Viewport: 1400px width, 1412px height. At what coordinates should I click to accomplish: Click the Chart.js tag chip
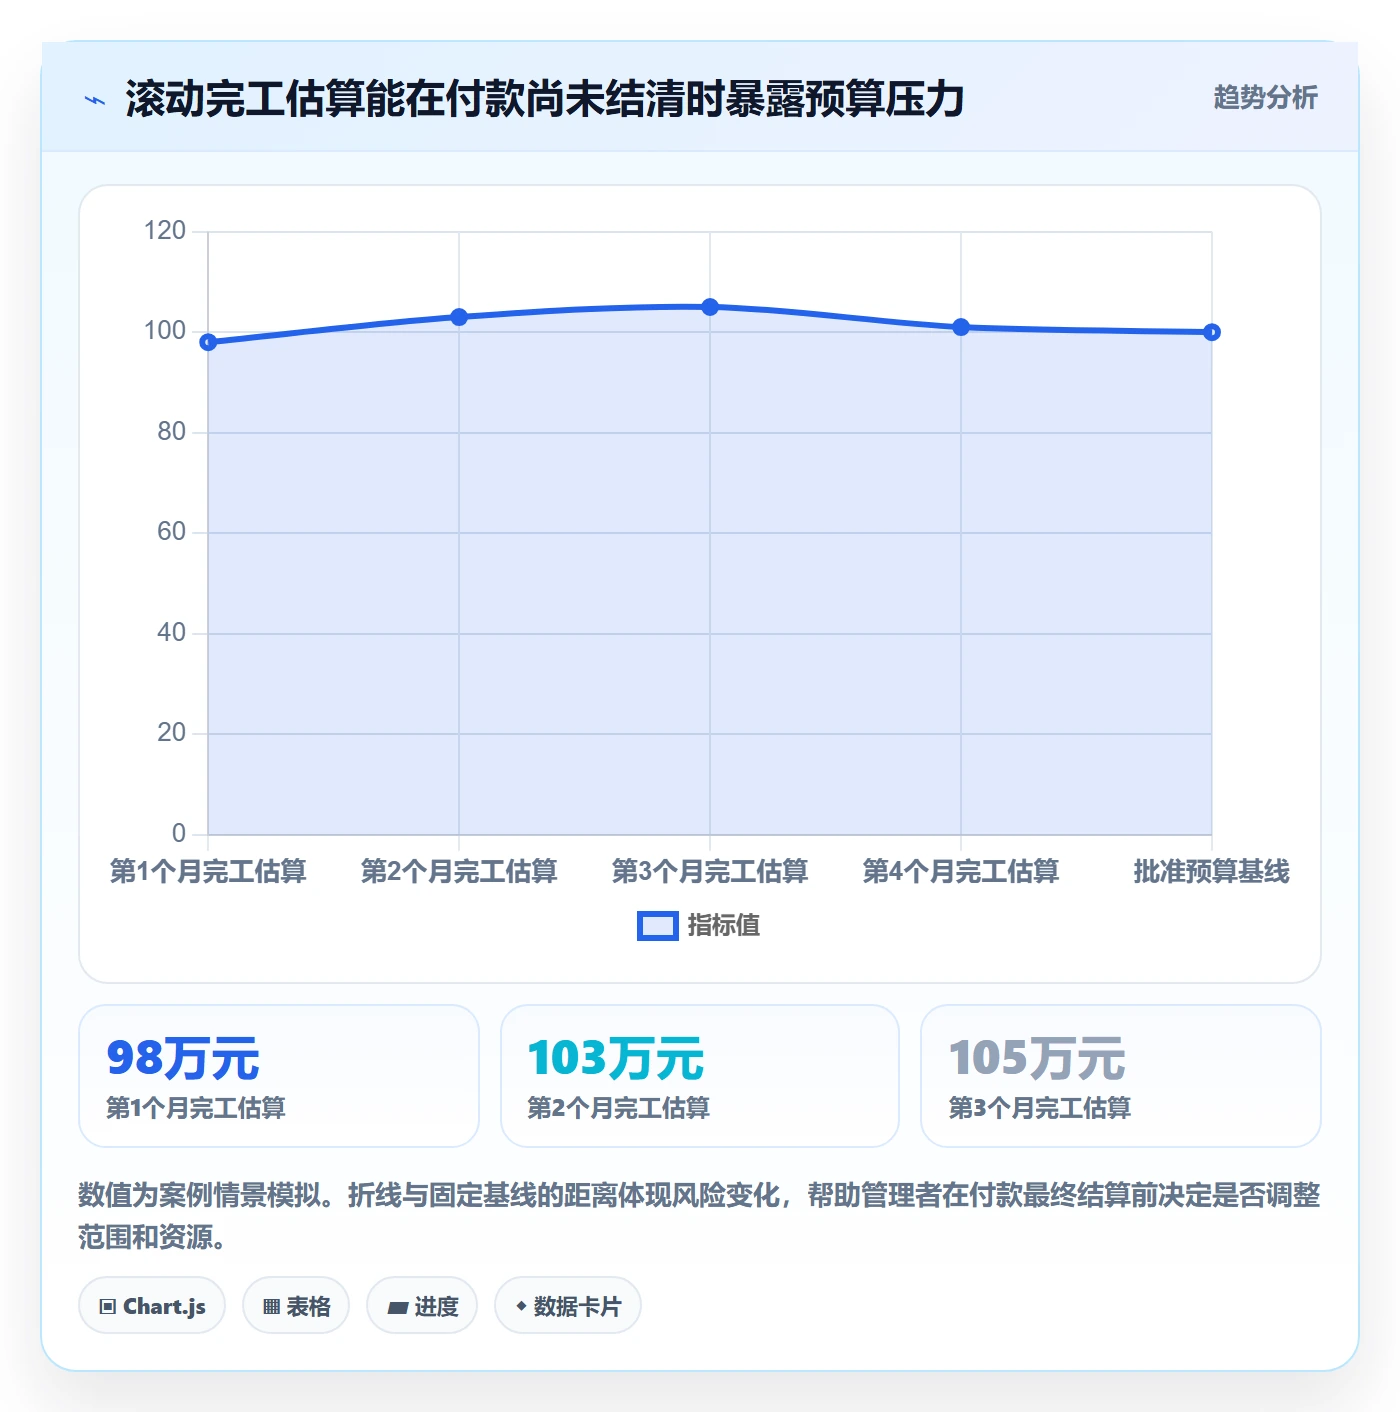[x=152, y=1306]
